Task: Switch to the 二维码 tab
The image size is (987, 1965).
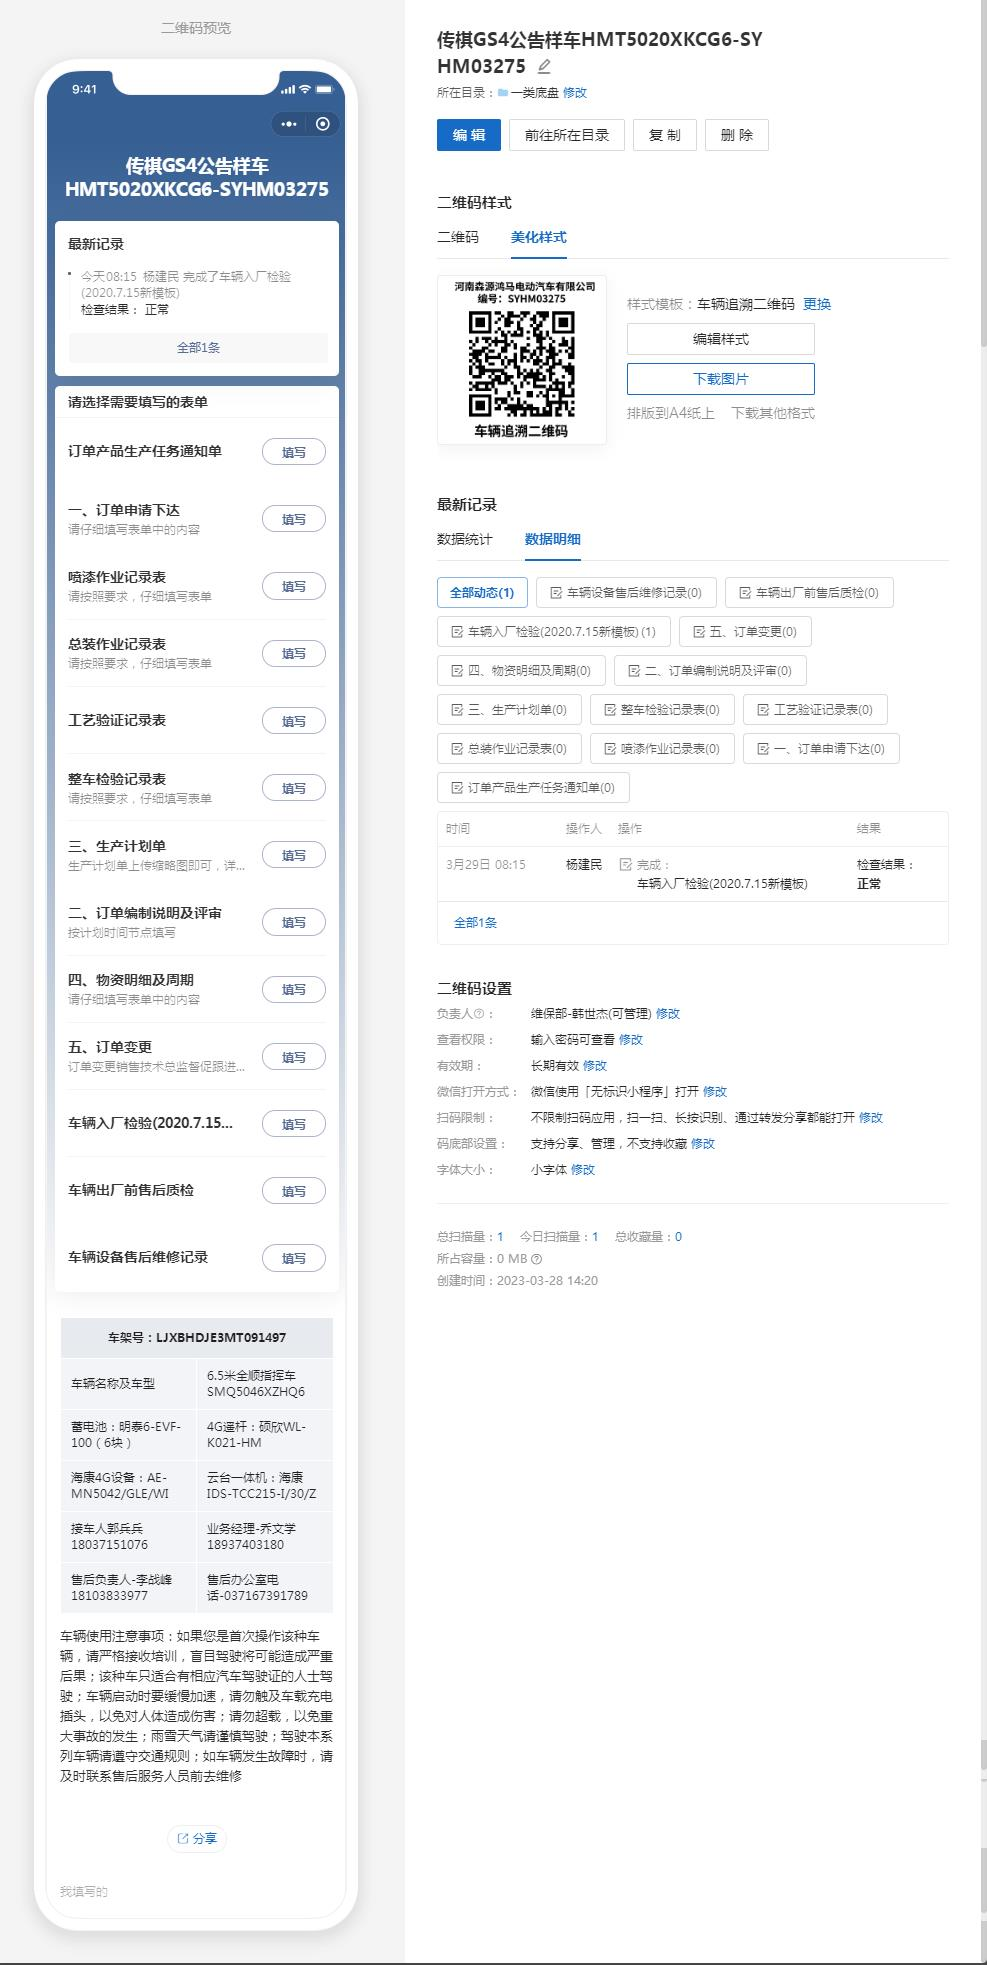Action: click(x=458, y=237)
